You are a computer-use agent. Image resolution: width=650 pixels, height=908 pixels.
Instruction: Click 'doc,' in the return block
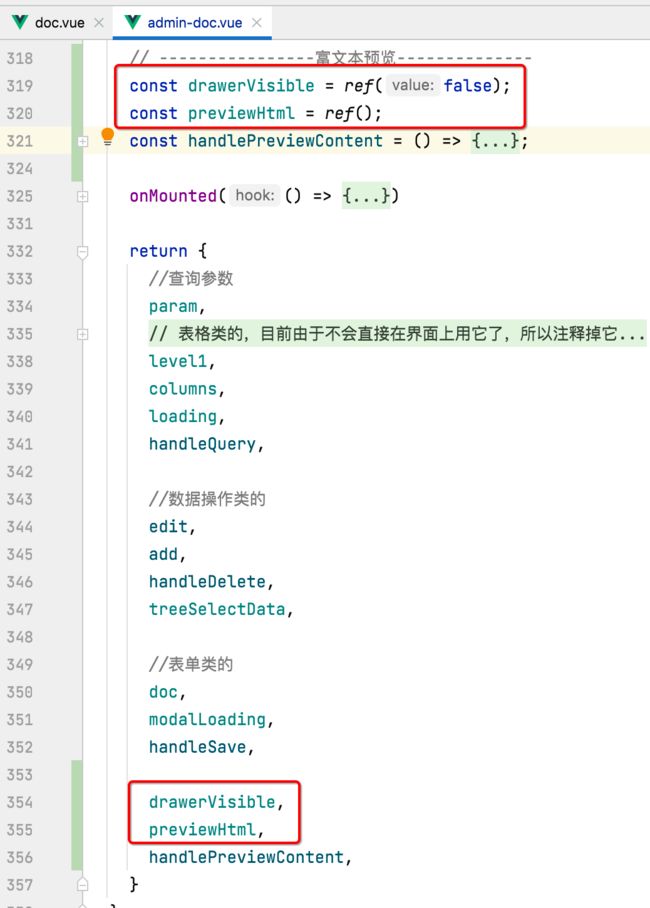167,692
